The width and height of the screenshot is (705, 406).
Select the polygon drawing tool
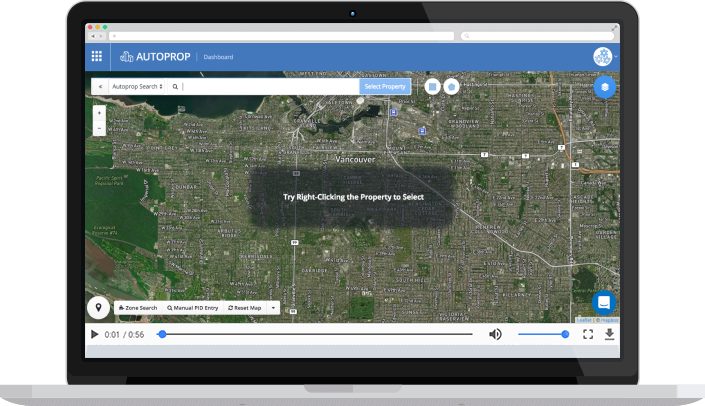click(451, 87)
